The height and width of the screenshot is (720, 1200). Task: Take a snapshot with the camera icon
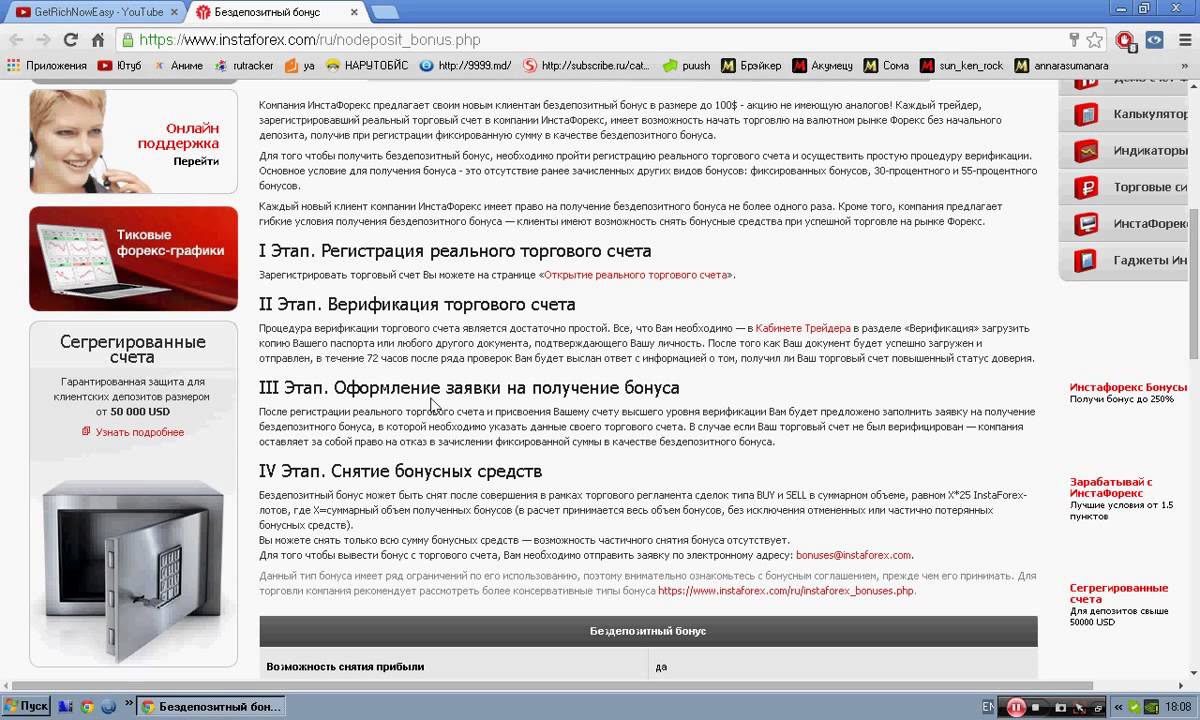point(1060,707)
